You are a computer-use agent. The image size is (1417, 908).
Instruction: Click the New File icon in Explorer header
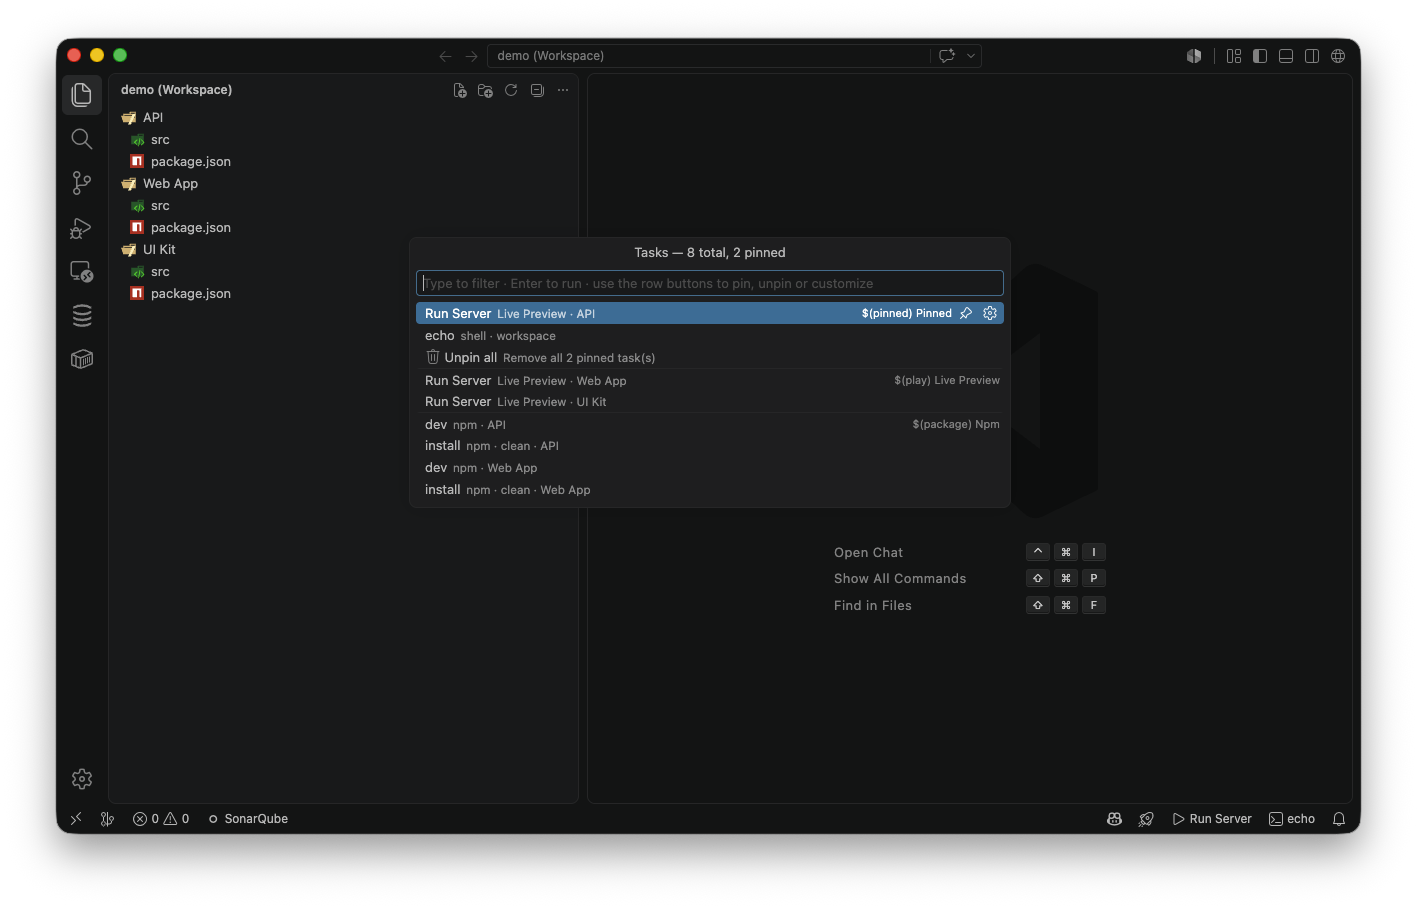pyautogui.click(x=460, y=90)
